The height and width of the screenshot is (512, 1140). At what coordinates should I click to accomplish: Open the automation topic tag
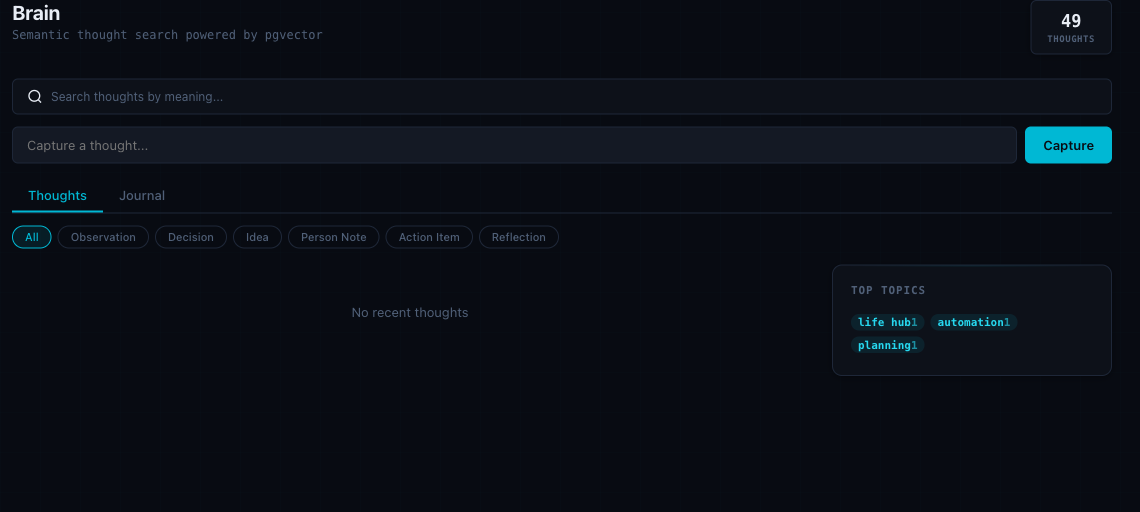point(974,322)
